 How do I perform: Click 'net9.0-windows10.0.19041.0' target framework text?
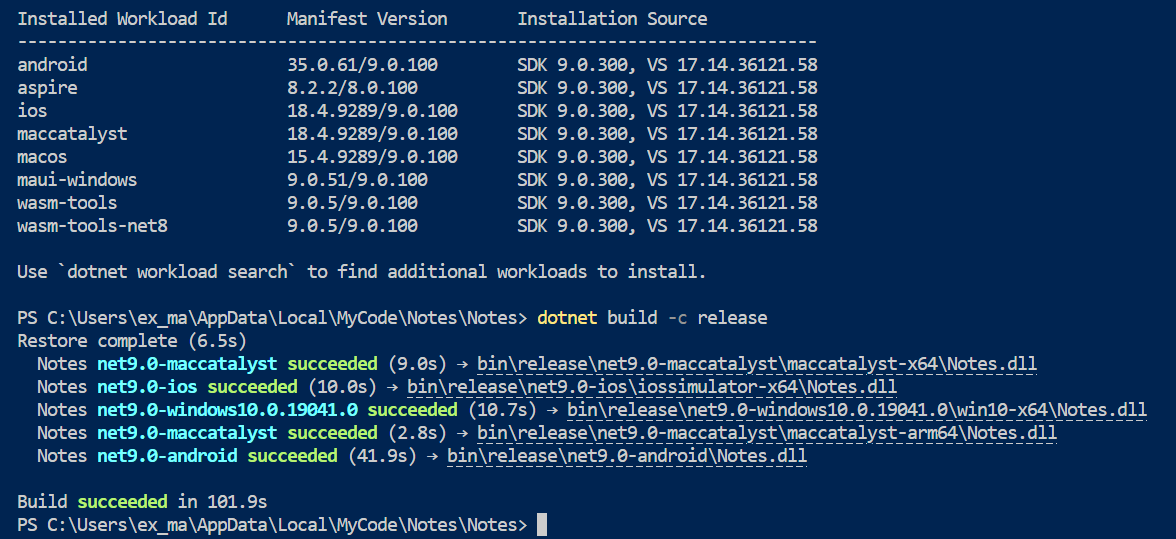coord(227,410)
